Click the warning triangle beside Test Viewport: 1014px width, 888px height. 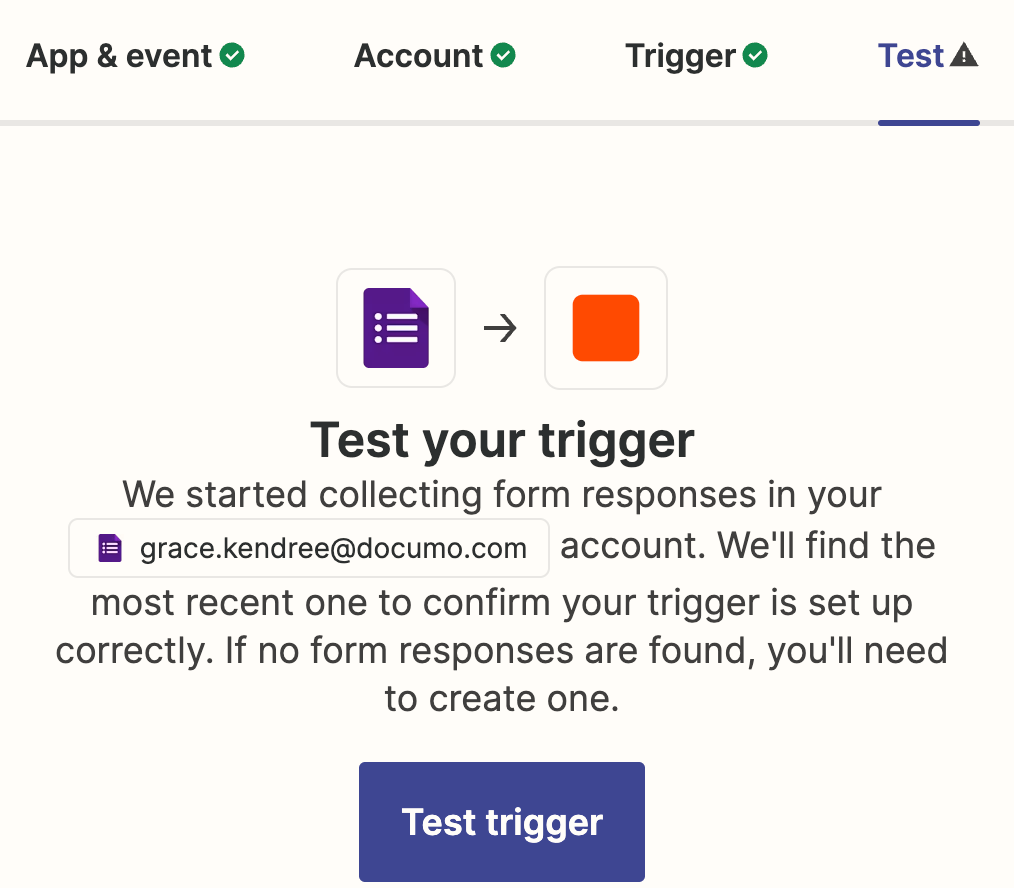coord(964,55)
